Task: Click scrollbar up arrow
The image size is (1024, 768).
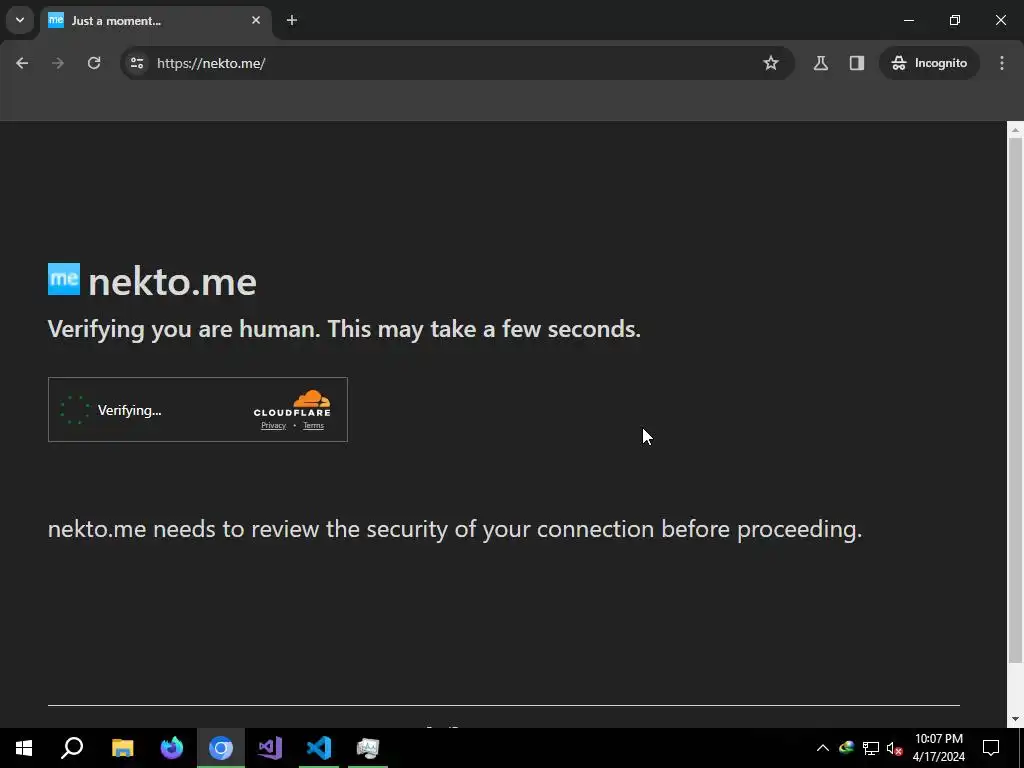Action: pyautogui.click(x=1015, y=130)
